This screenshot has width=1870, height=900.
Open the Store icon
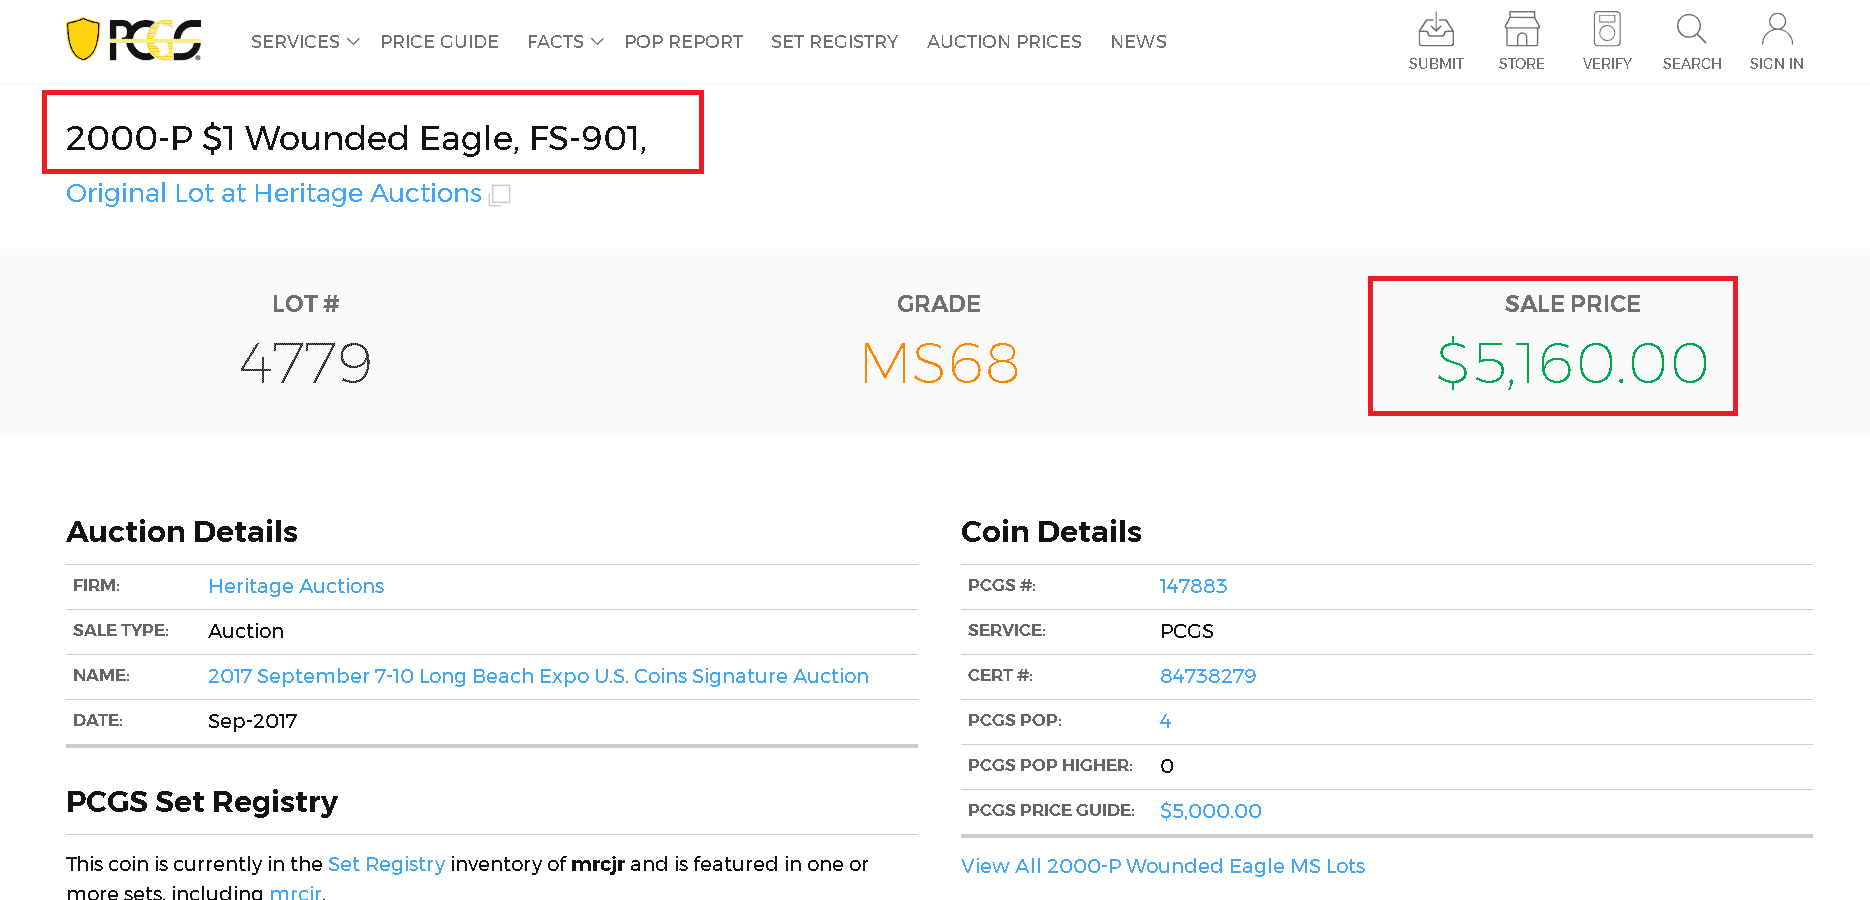[x=1521, y=30]
